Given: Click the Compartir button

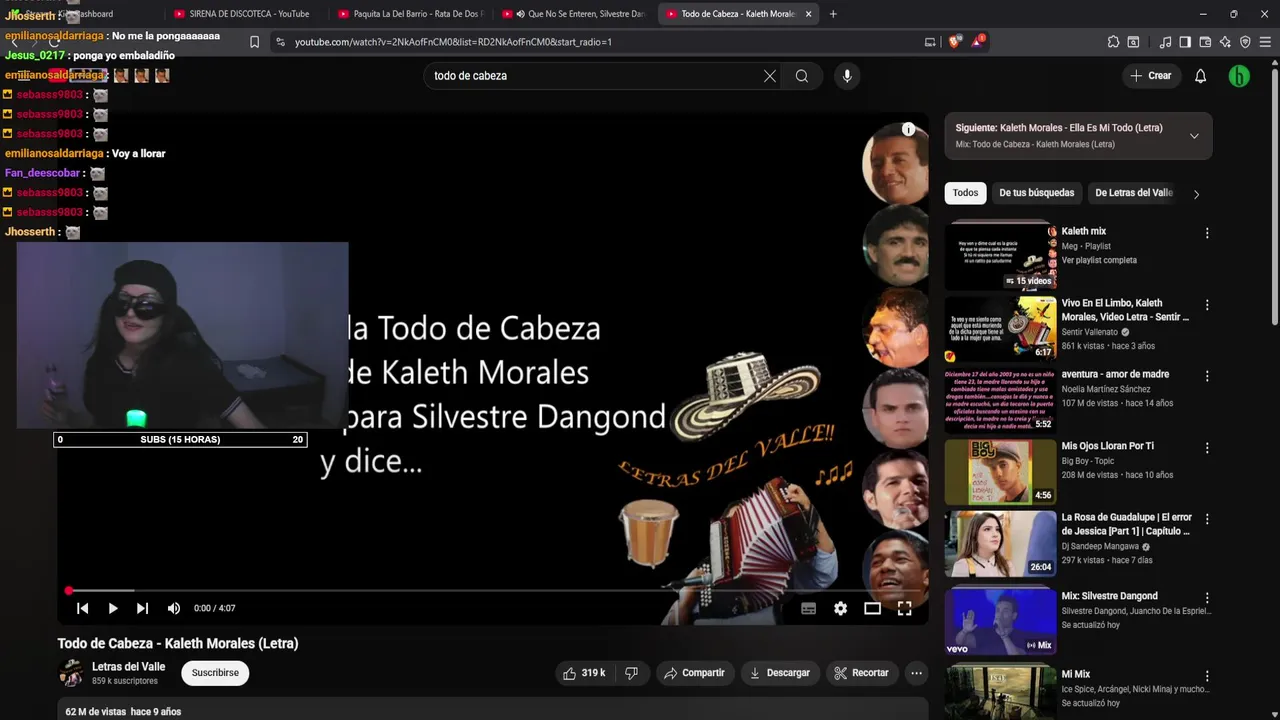Looking at the screenshot, I should pyautogui.click(x=694, y=673).
